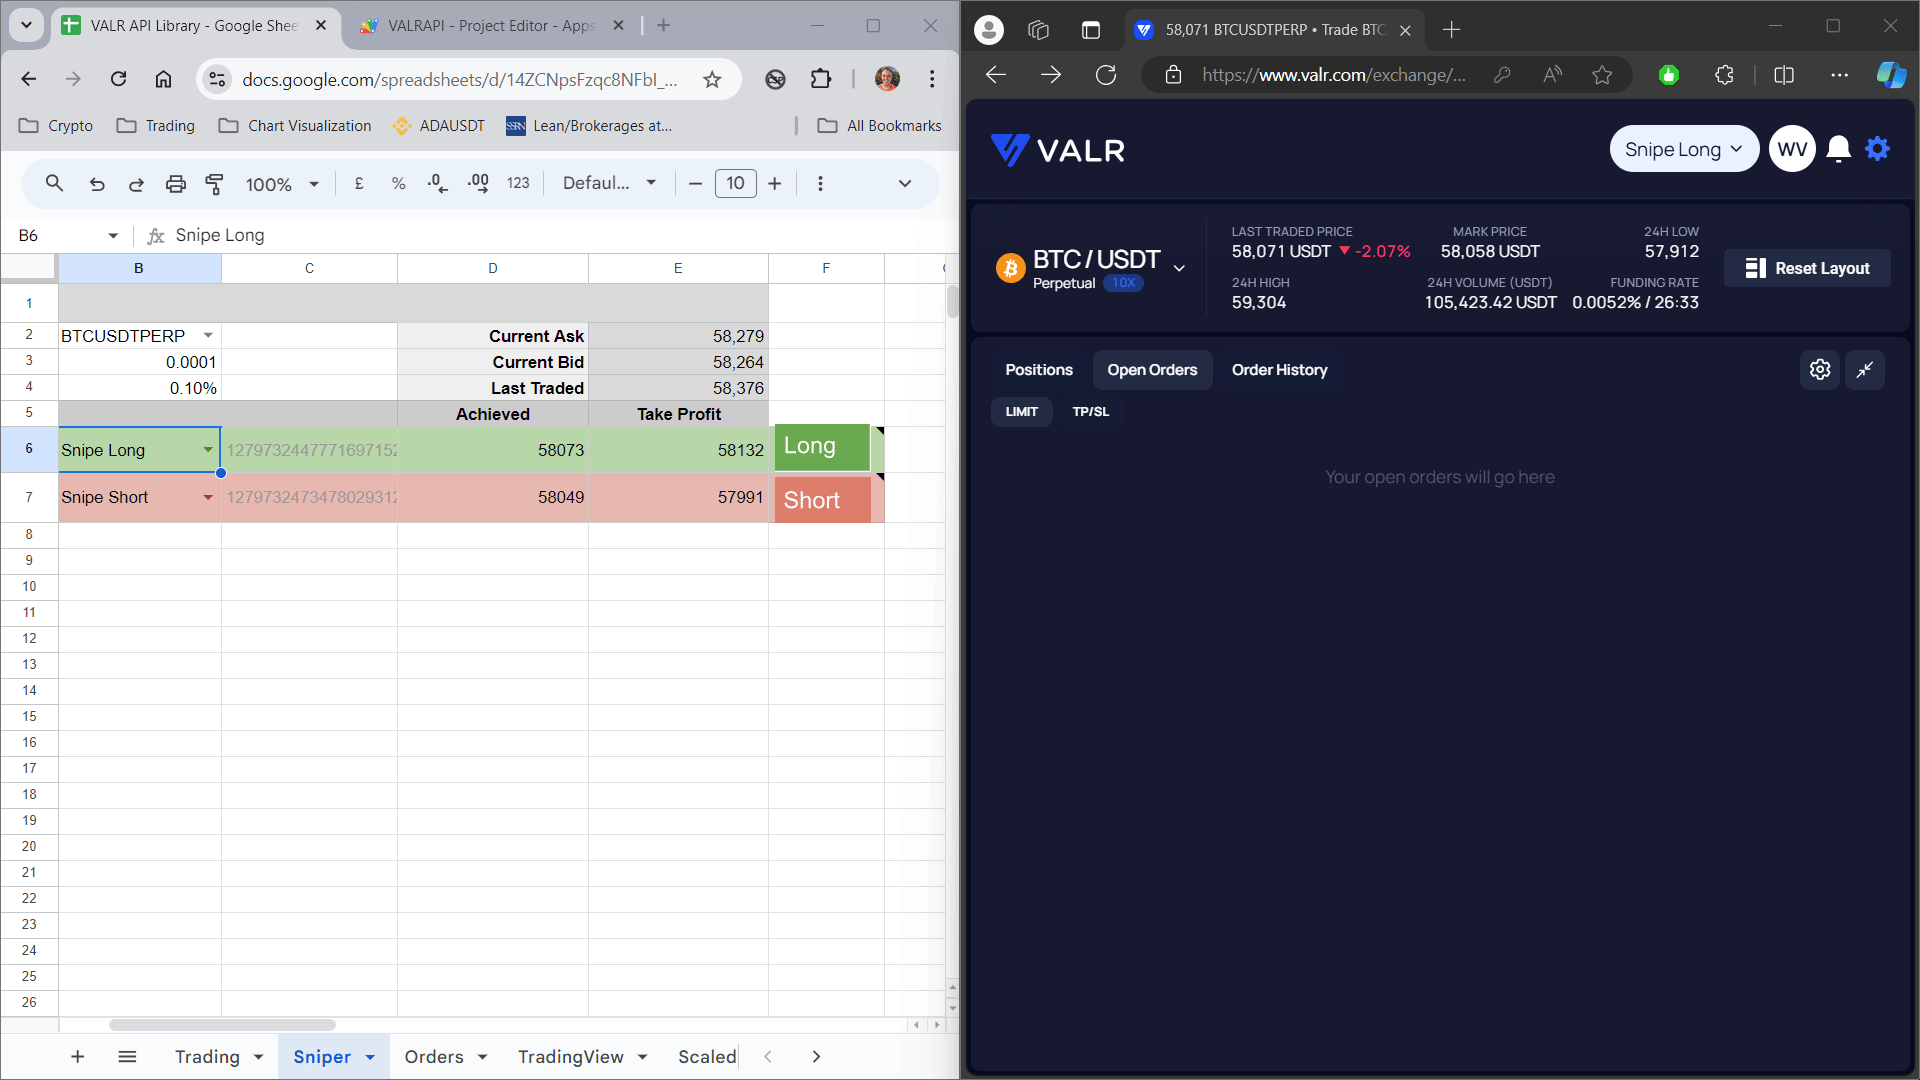Image resolution: width=1920 pixels, height=1080 pixels.
Task: Open the Order History tab in VALR
Action: (x=1279, y=370)
